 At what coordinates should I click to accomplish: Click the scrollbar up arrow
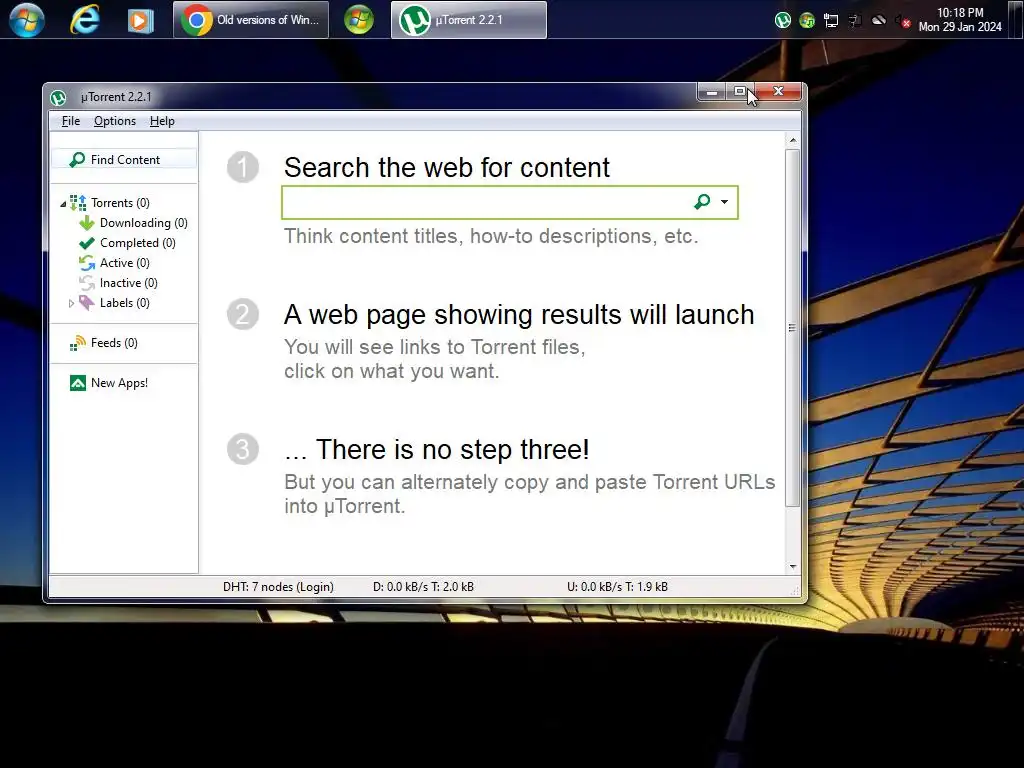click(793, 140)
